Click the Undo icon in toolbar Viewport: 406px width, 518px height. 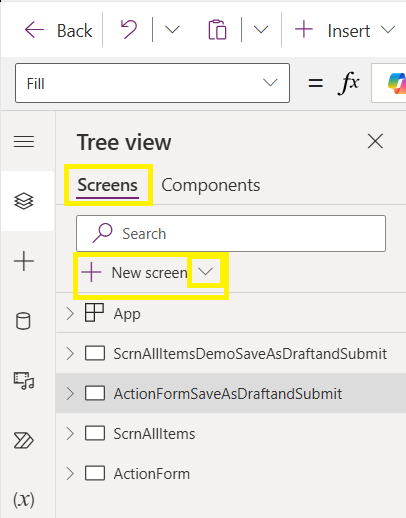[x=129, y=29]
